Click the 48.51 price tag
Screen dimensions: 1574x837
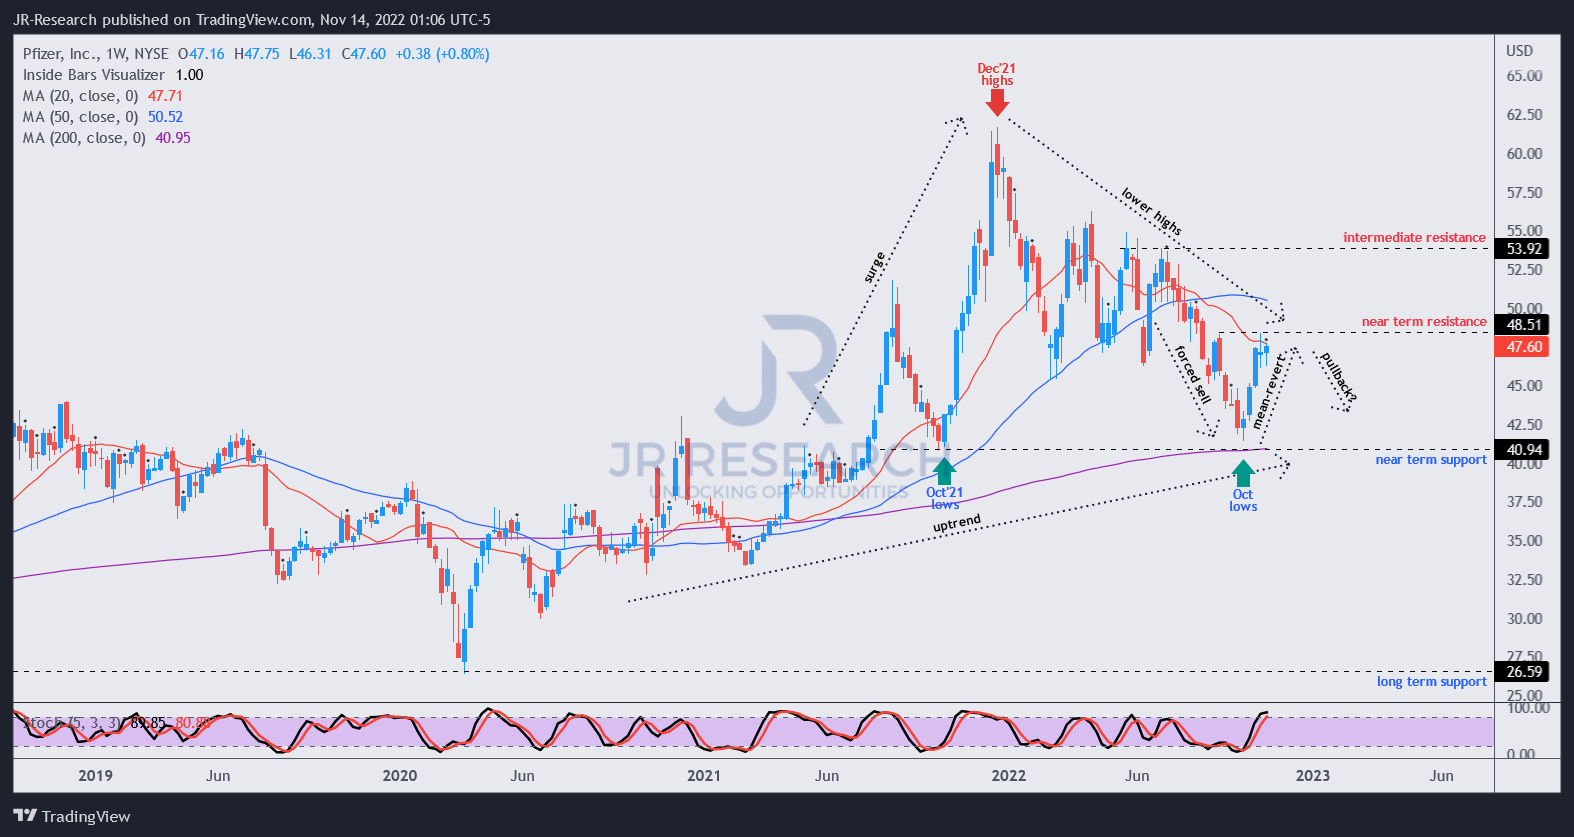click(x=1524, y=325)
